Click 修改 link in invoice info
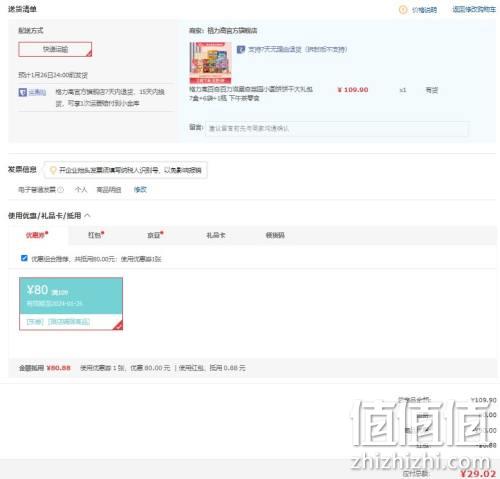Image resolution: width=500 pixels, height=479 pixels. point(140,190)
